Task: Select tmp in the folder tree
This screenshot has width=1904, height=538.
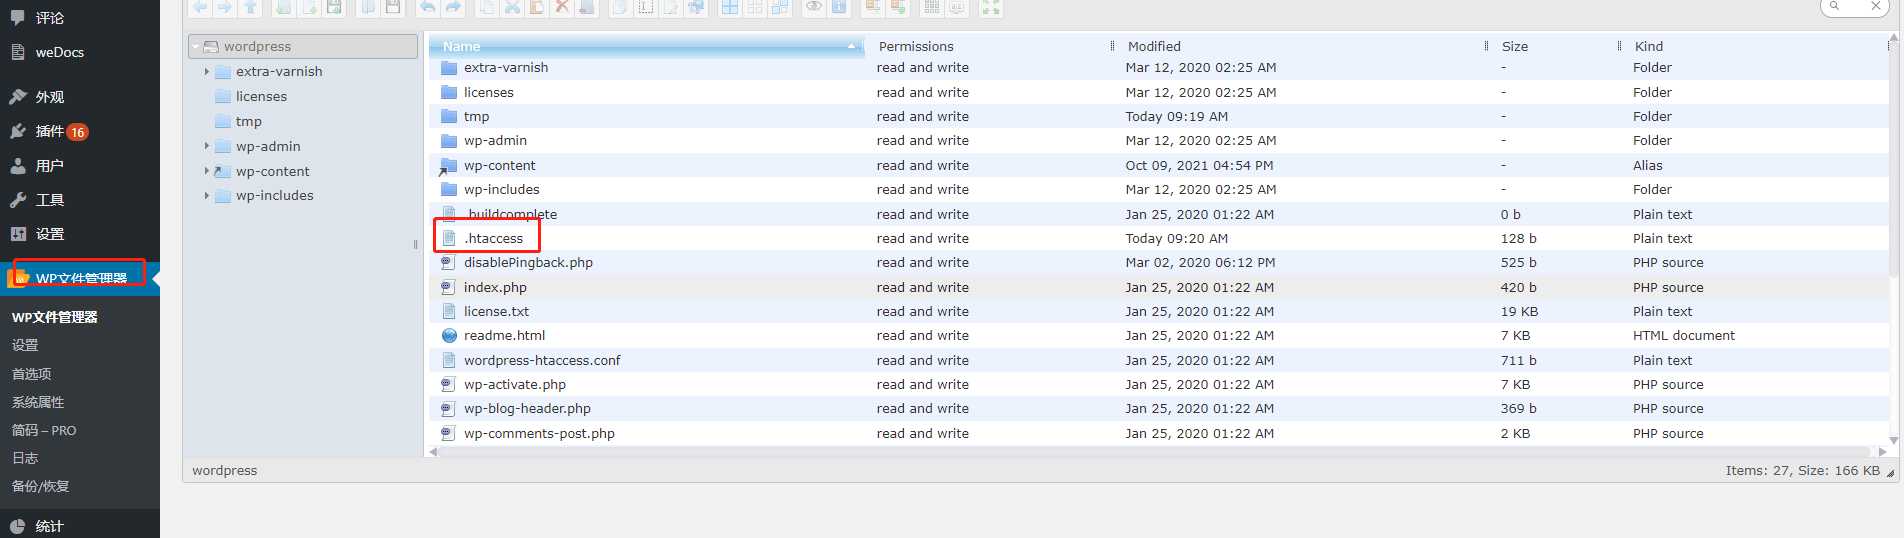Action: pyautogui.click(x=248, y=121)
